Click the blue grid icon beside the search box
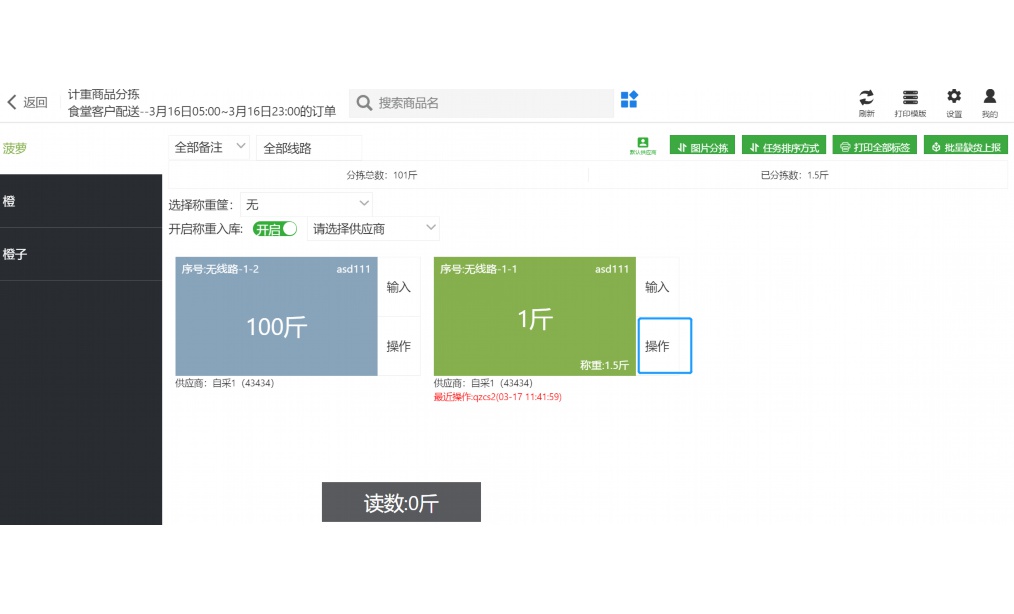This screenshot has height=614, width=1014. (x=628, y=101)
